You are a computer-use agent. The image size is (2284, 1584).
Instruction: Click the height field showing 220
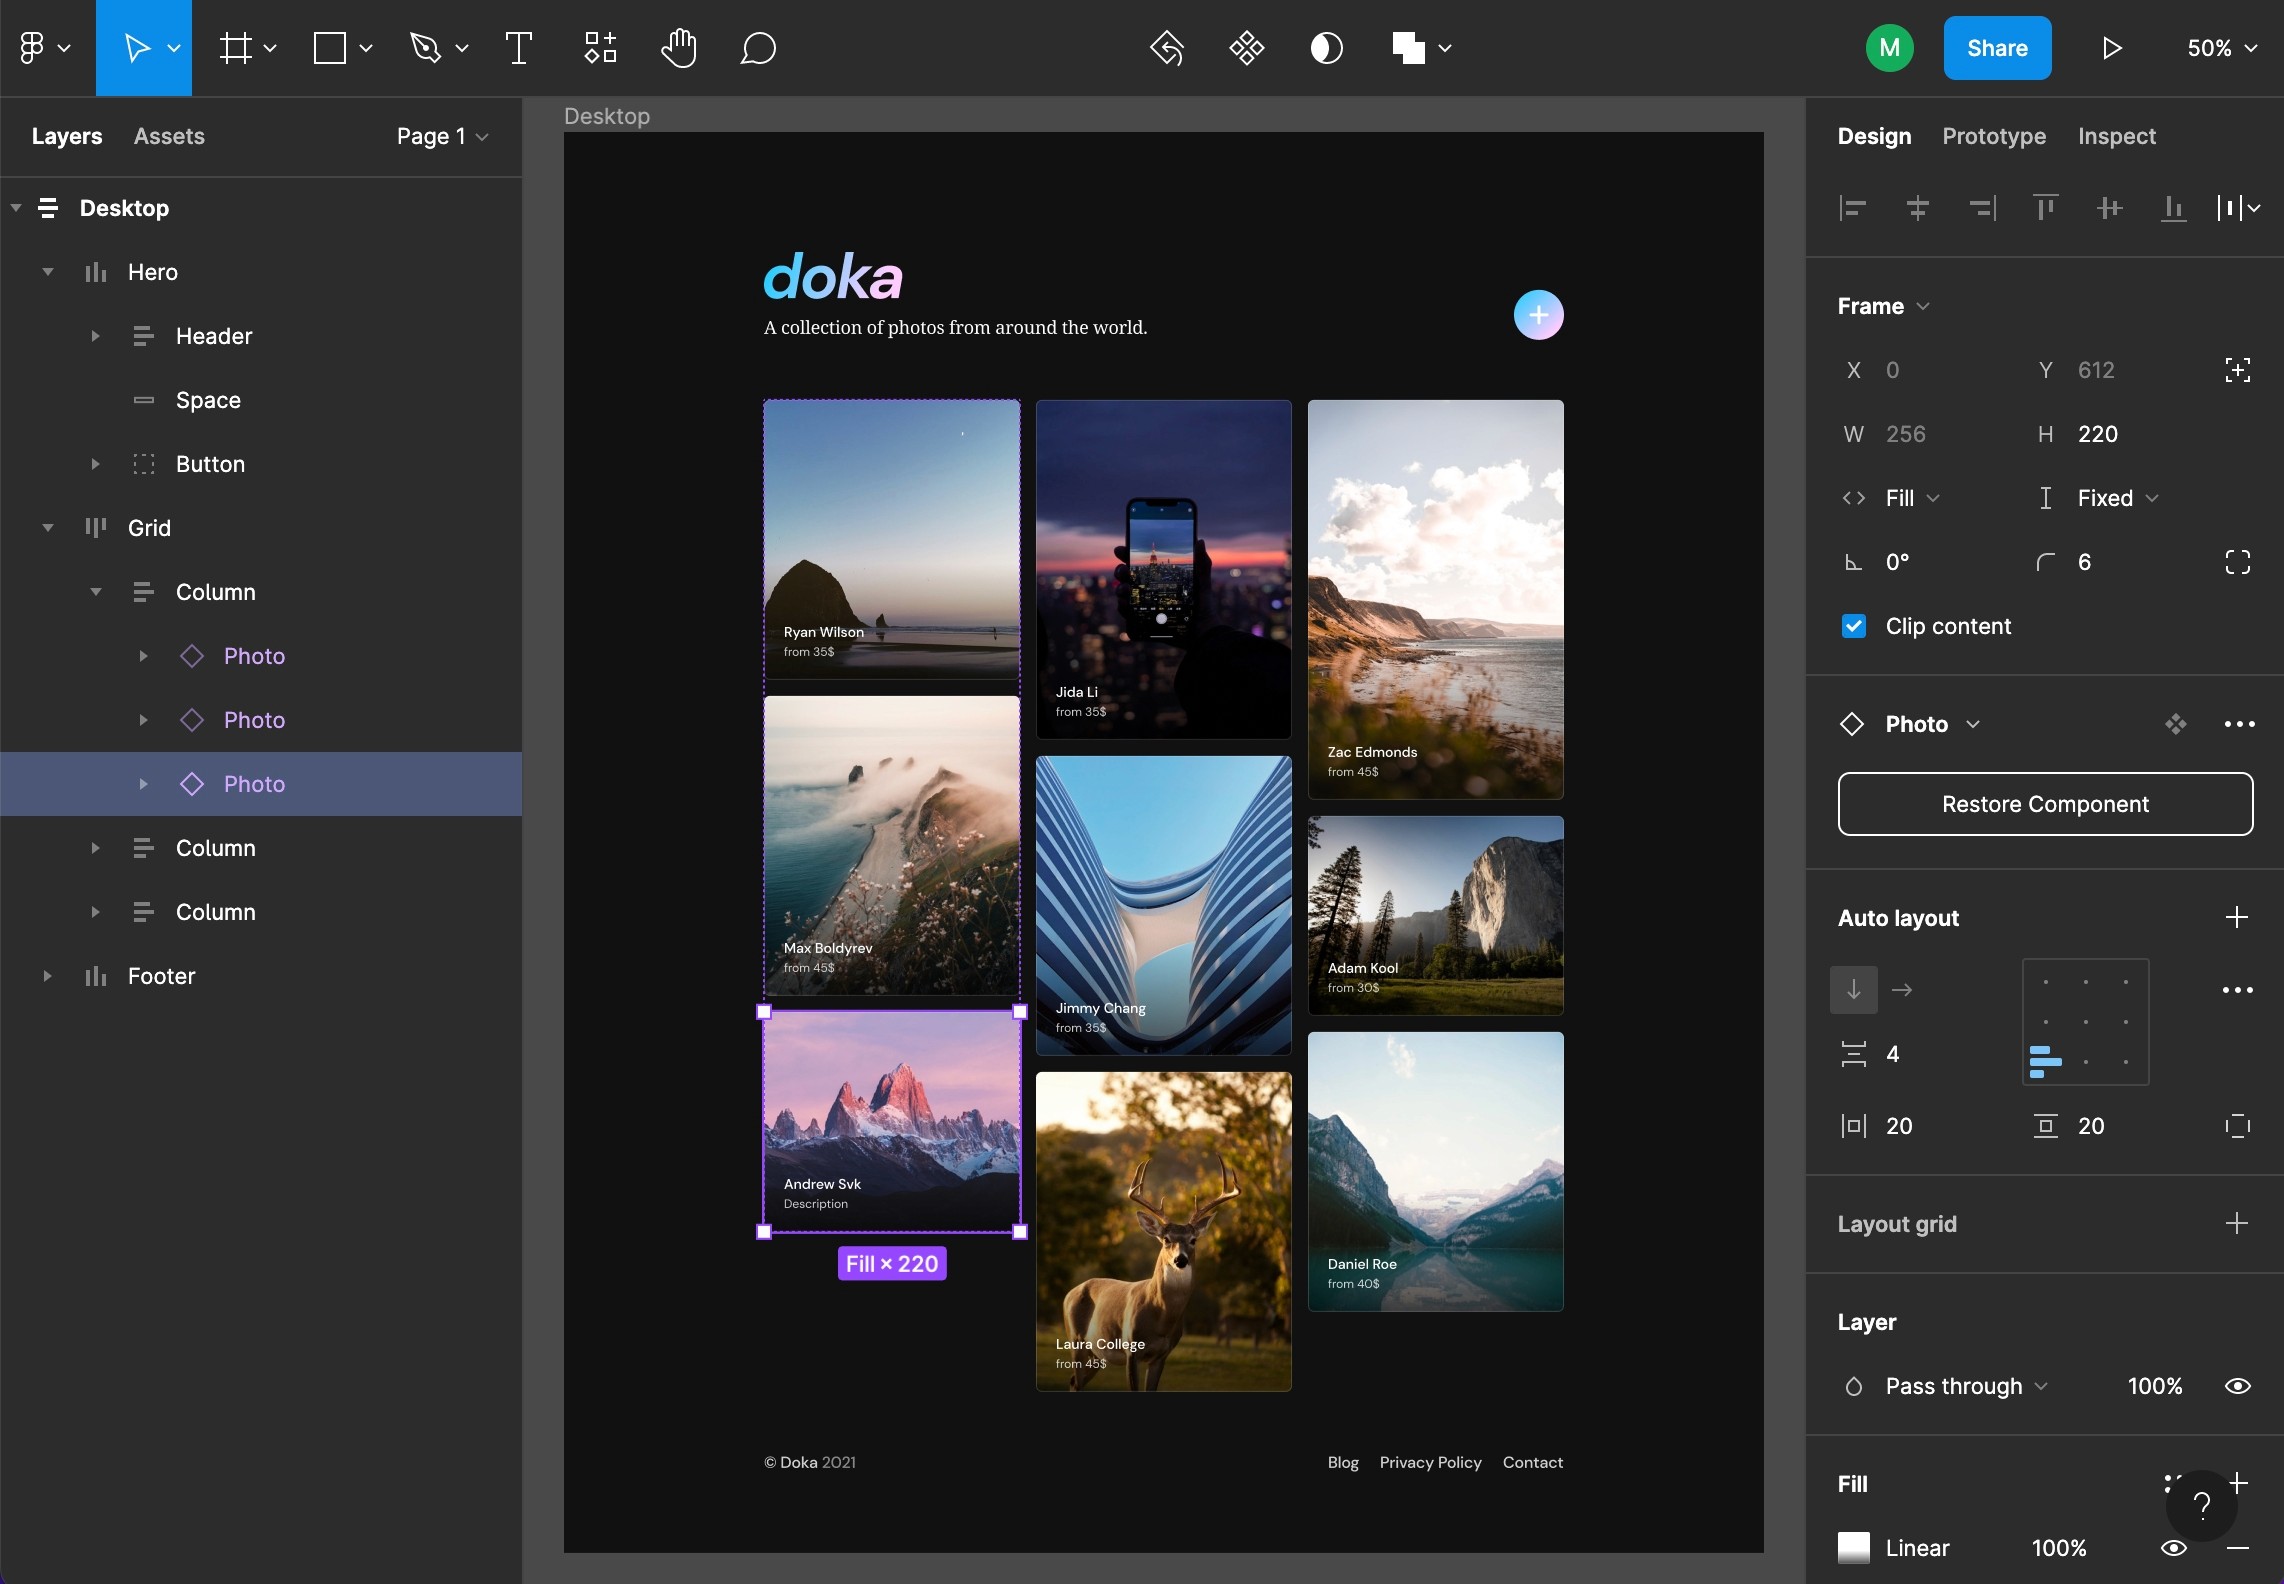coord(2097,434)
